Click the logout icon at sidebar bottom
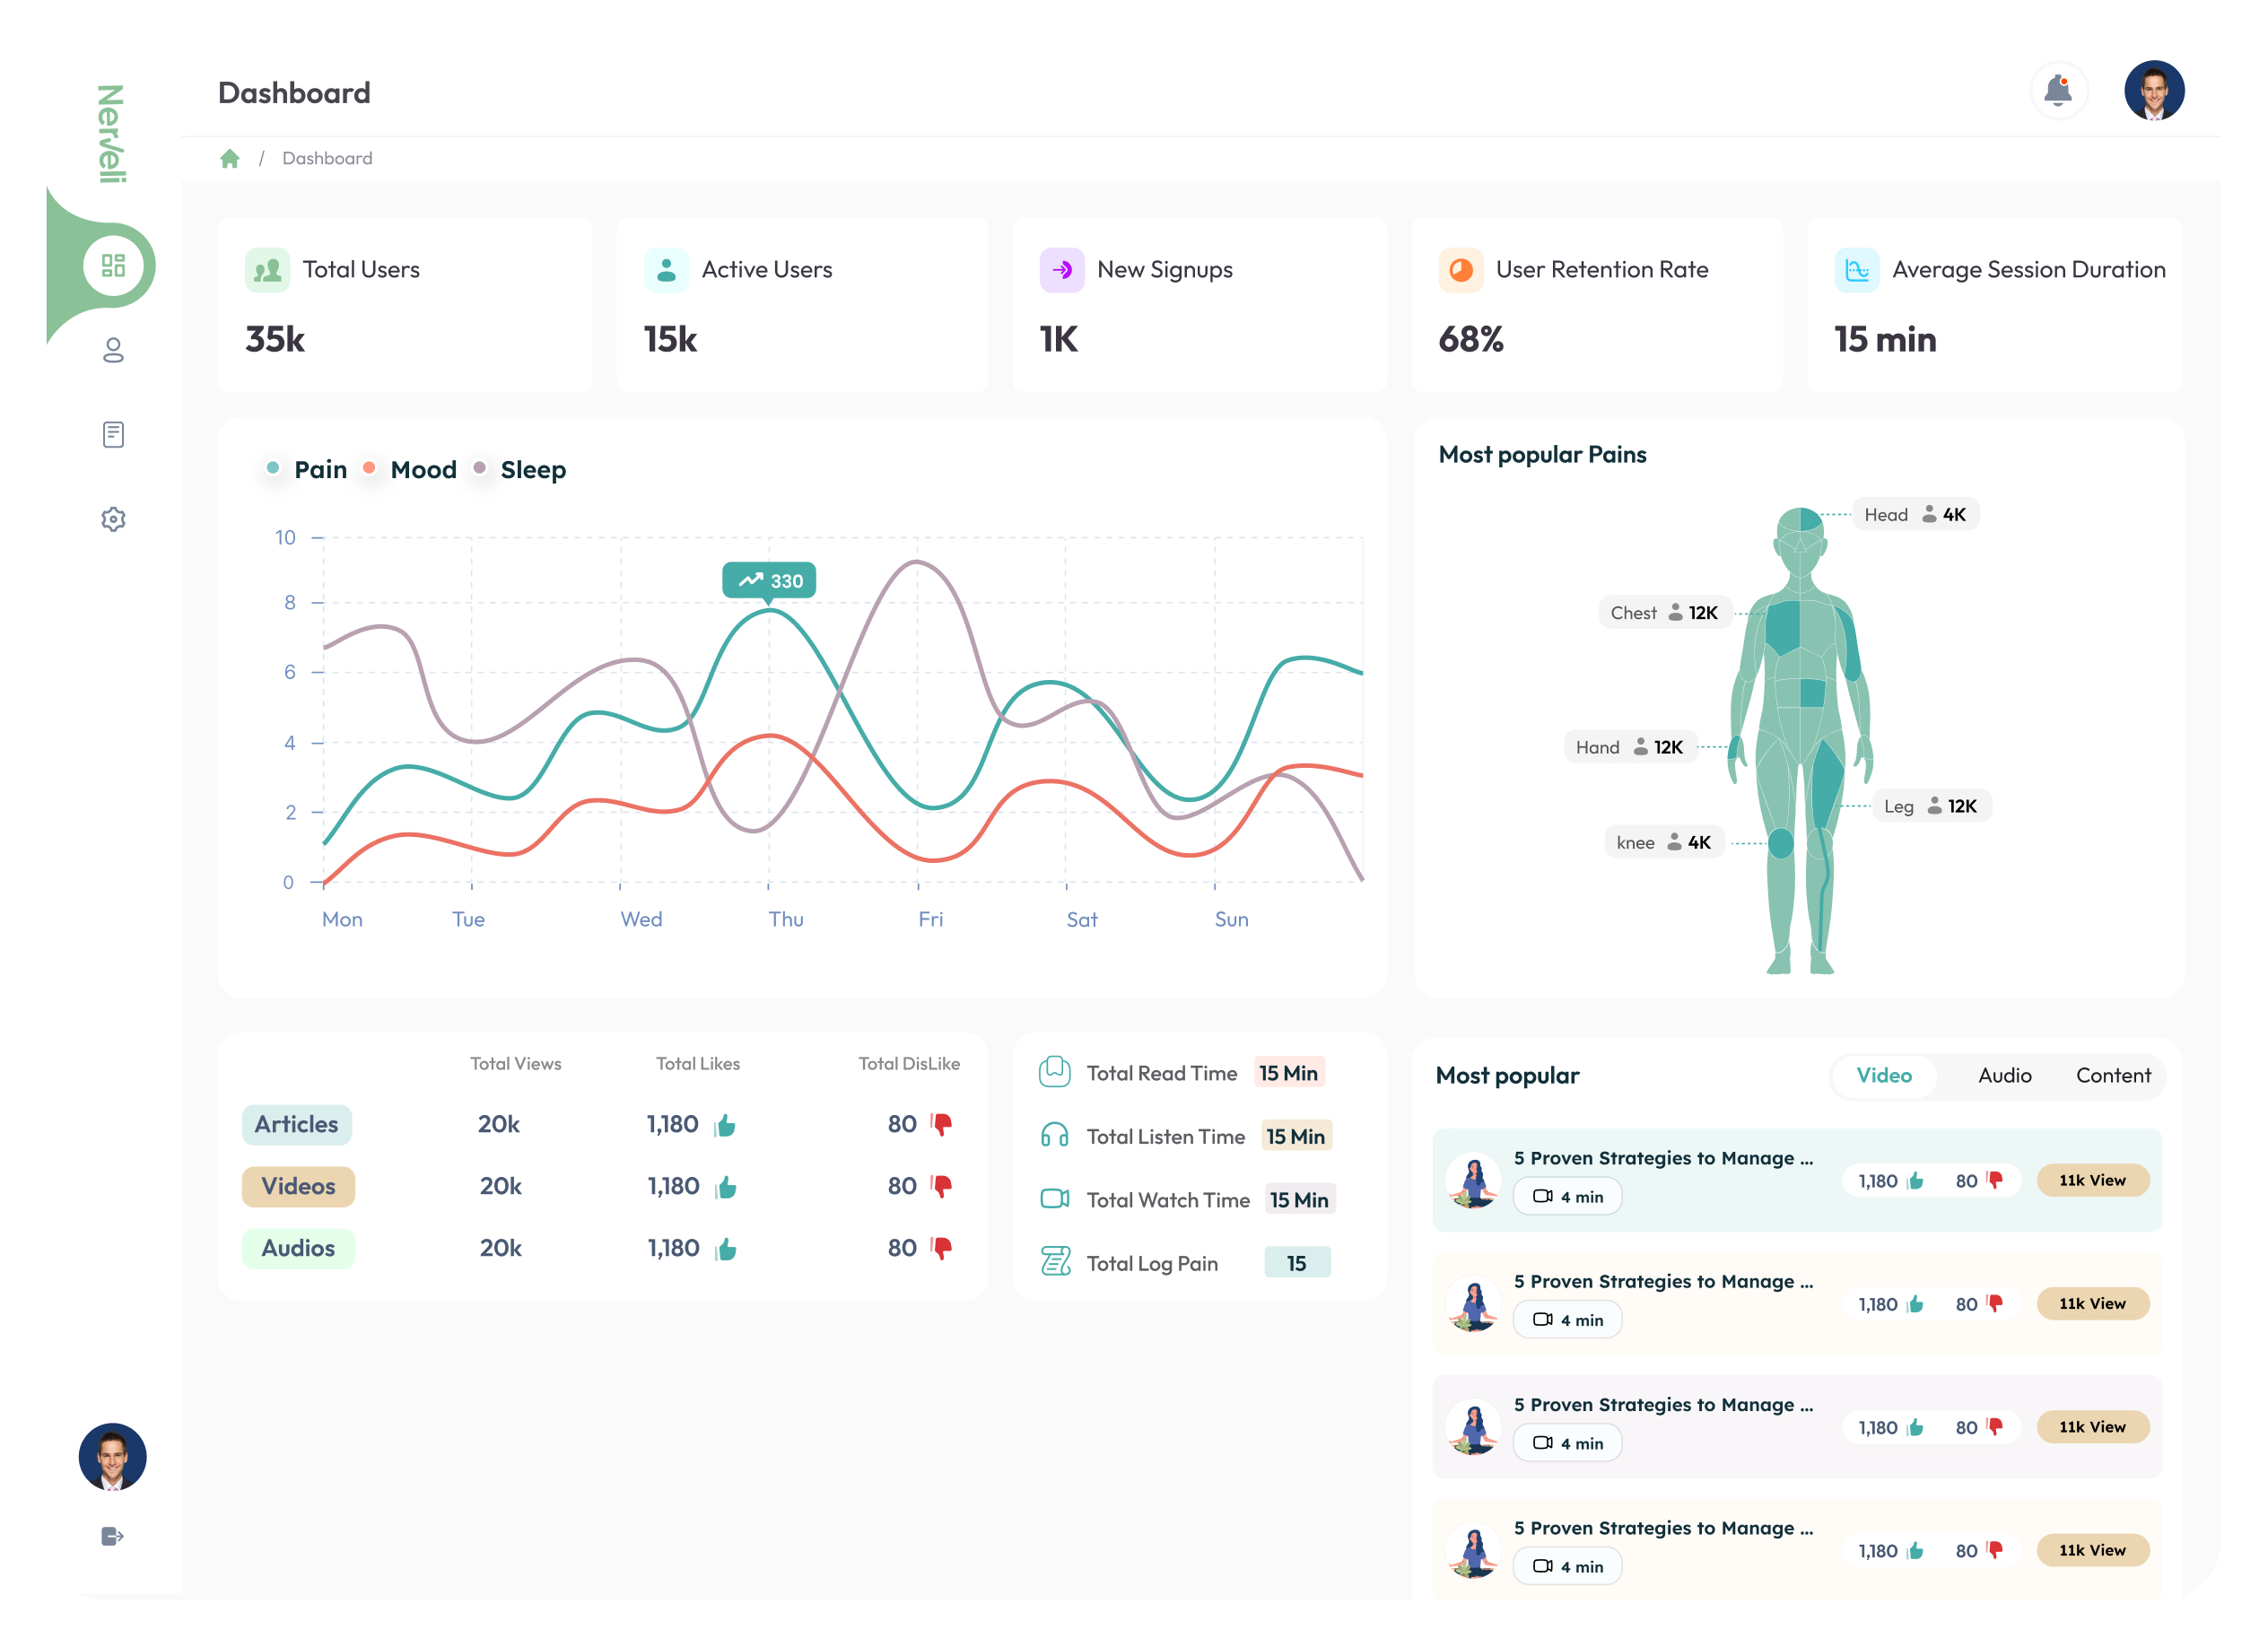 pos(112,1536)
